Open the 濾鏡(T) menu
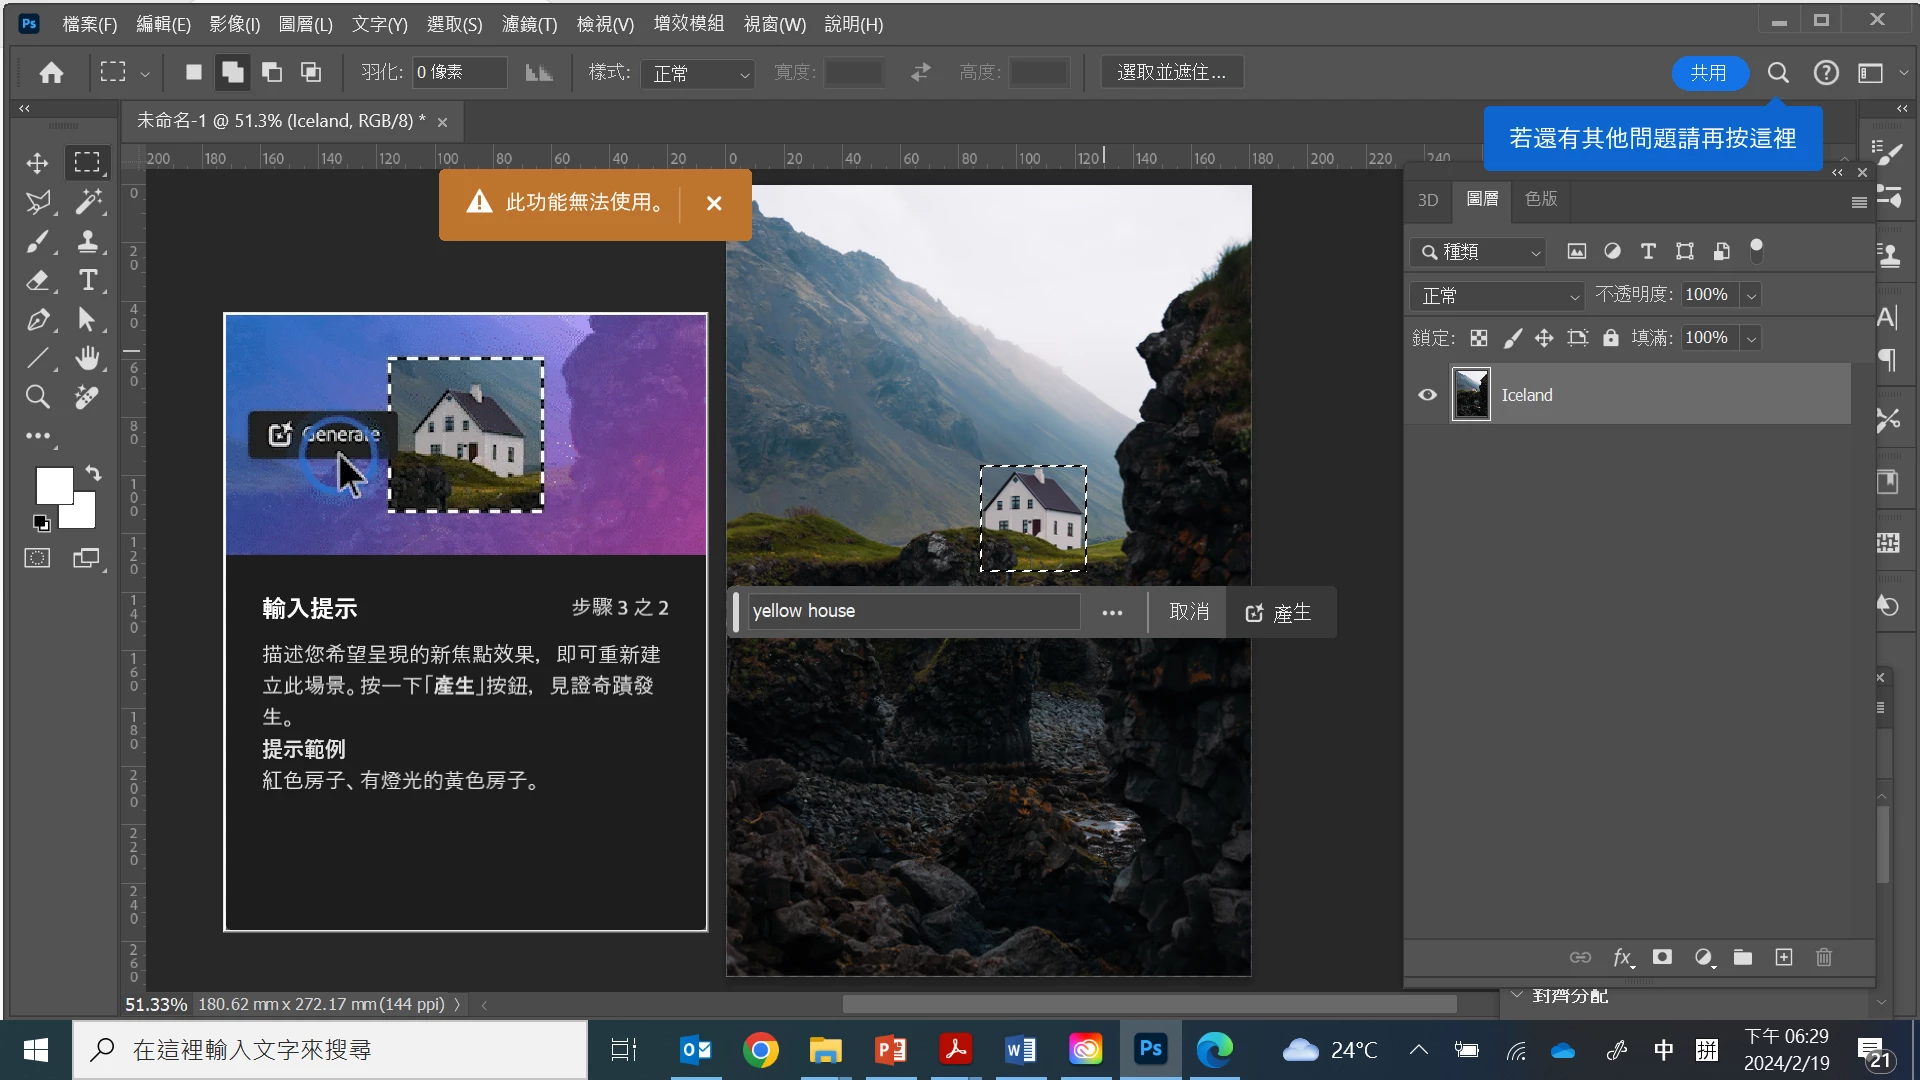 (x=529, y=24)
